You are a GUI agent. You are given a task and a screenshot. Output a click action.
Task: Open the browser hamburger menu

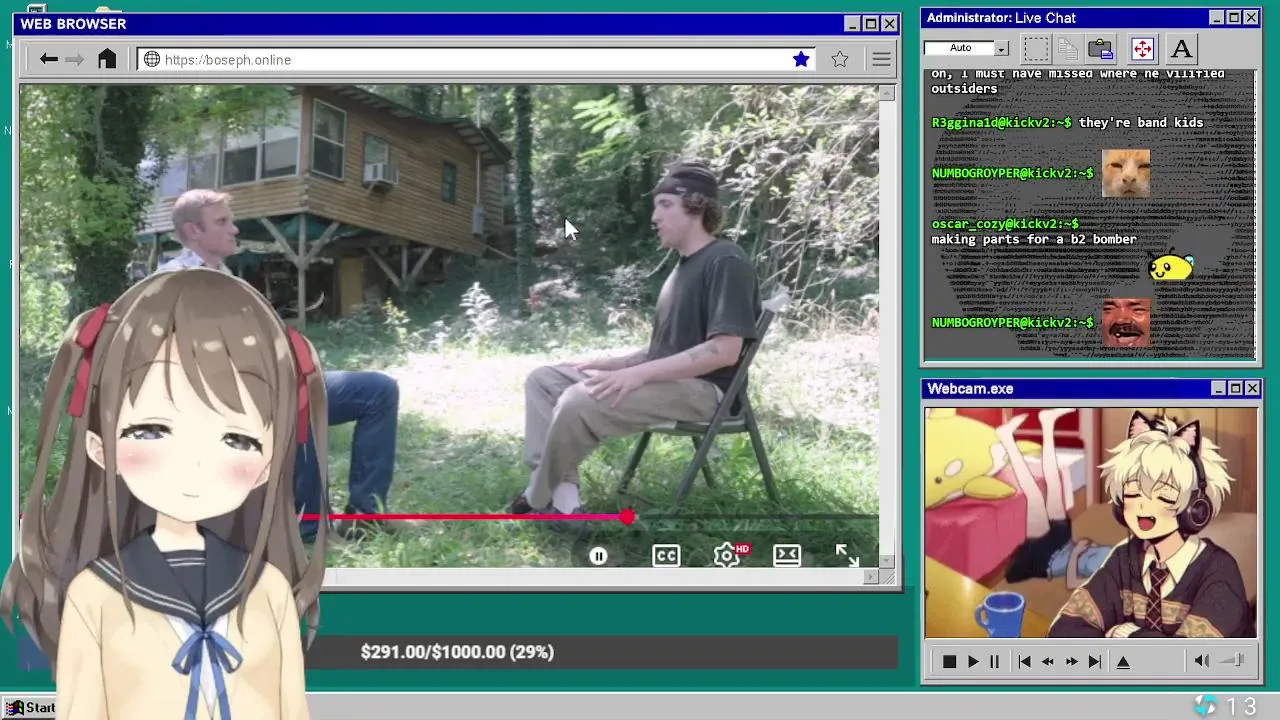[881, 60]
